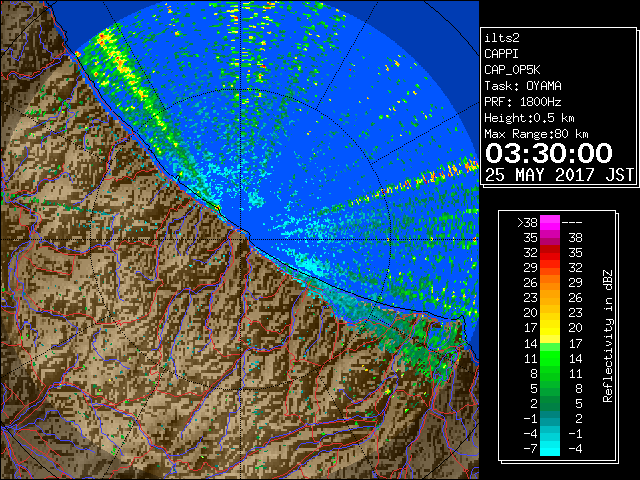Click the ">38" legend label
Image resolution: width=640 pixels, height=480 pixels.
click(x=527, y=223)
